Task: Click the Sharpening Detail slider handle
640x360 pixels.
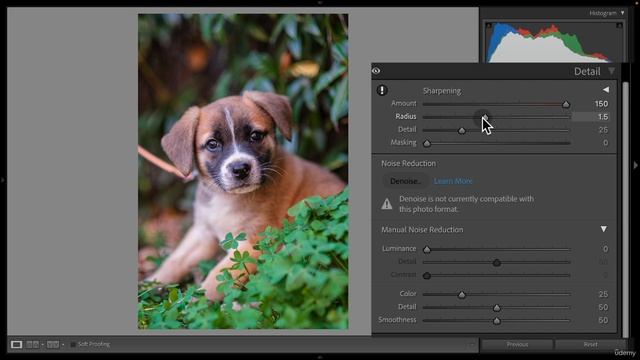Action: [x=462, y=131]
